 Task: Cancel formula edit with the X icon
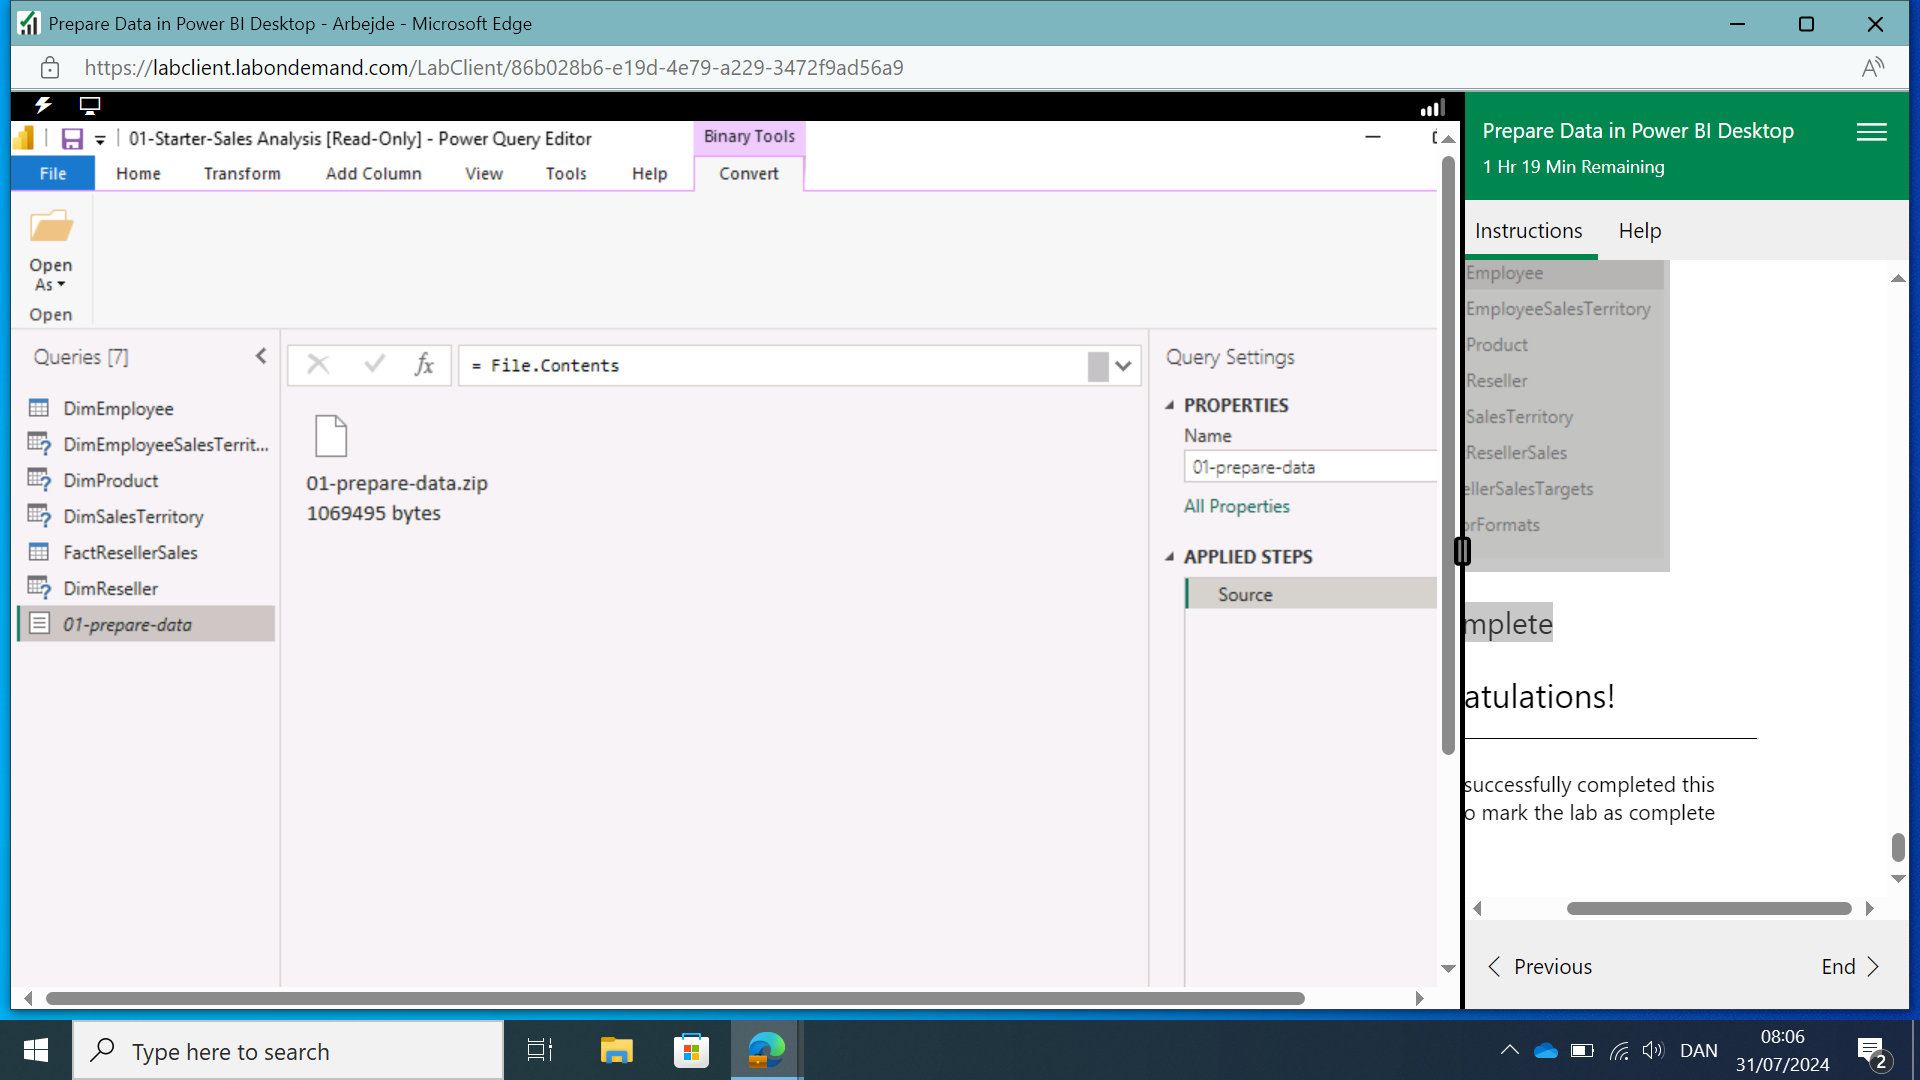click(318, 365)
